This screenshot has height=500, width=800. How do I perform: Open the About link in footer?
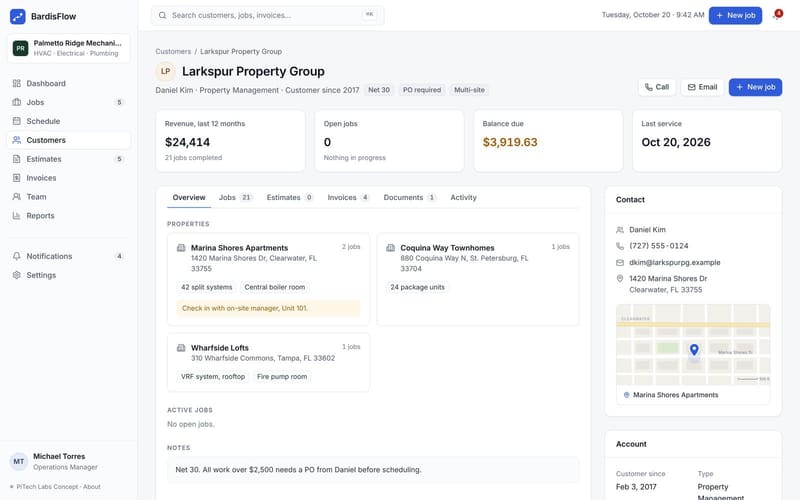tap(92, 487)
